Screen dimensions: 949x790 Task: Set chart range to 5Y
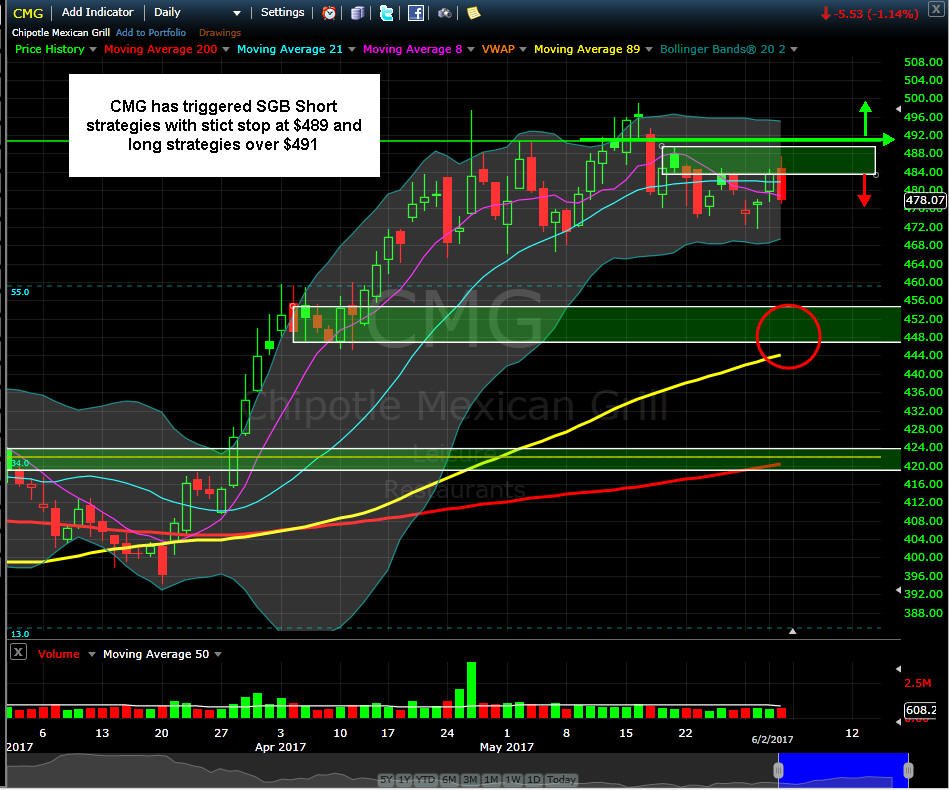pos(386,779)
